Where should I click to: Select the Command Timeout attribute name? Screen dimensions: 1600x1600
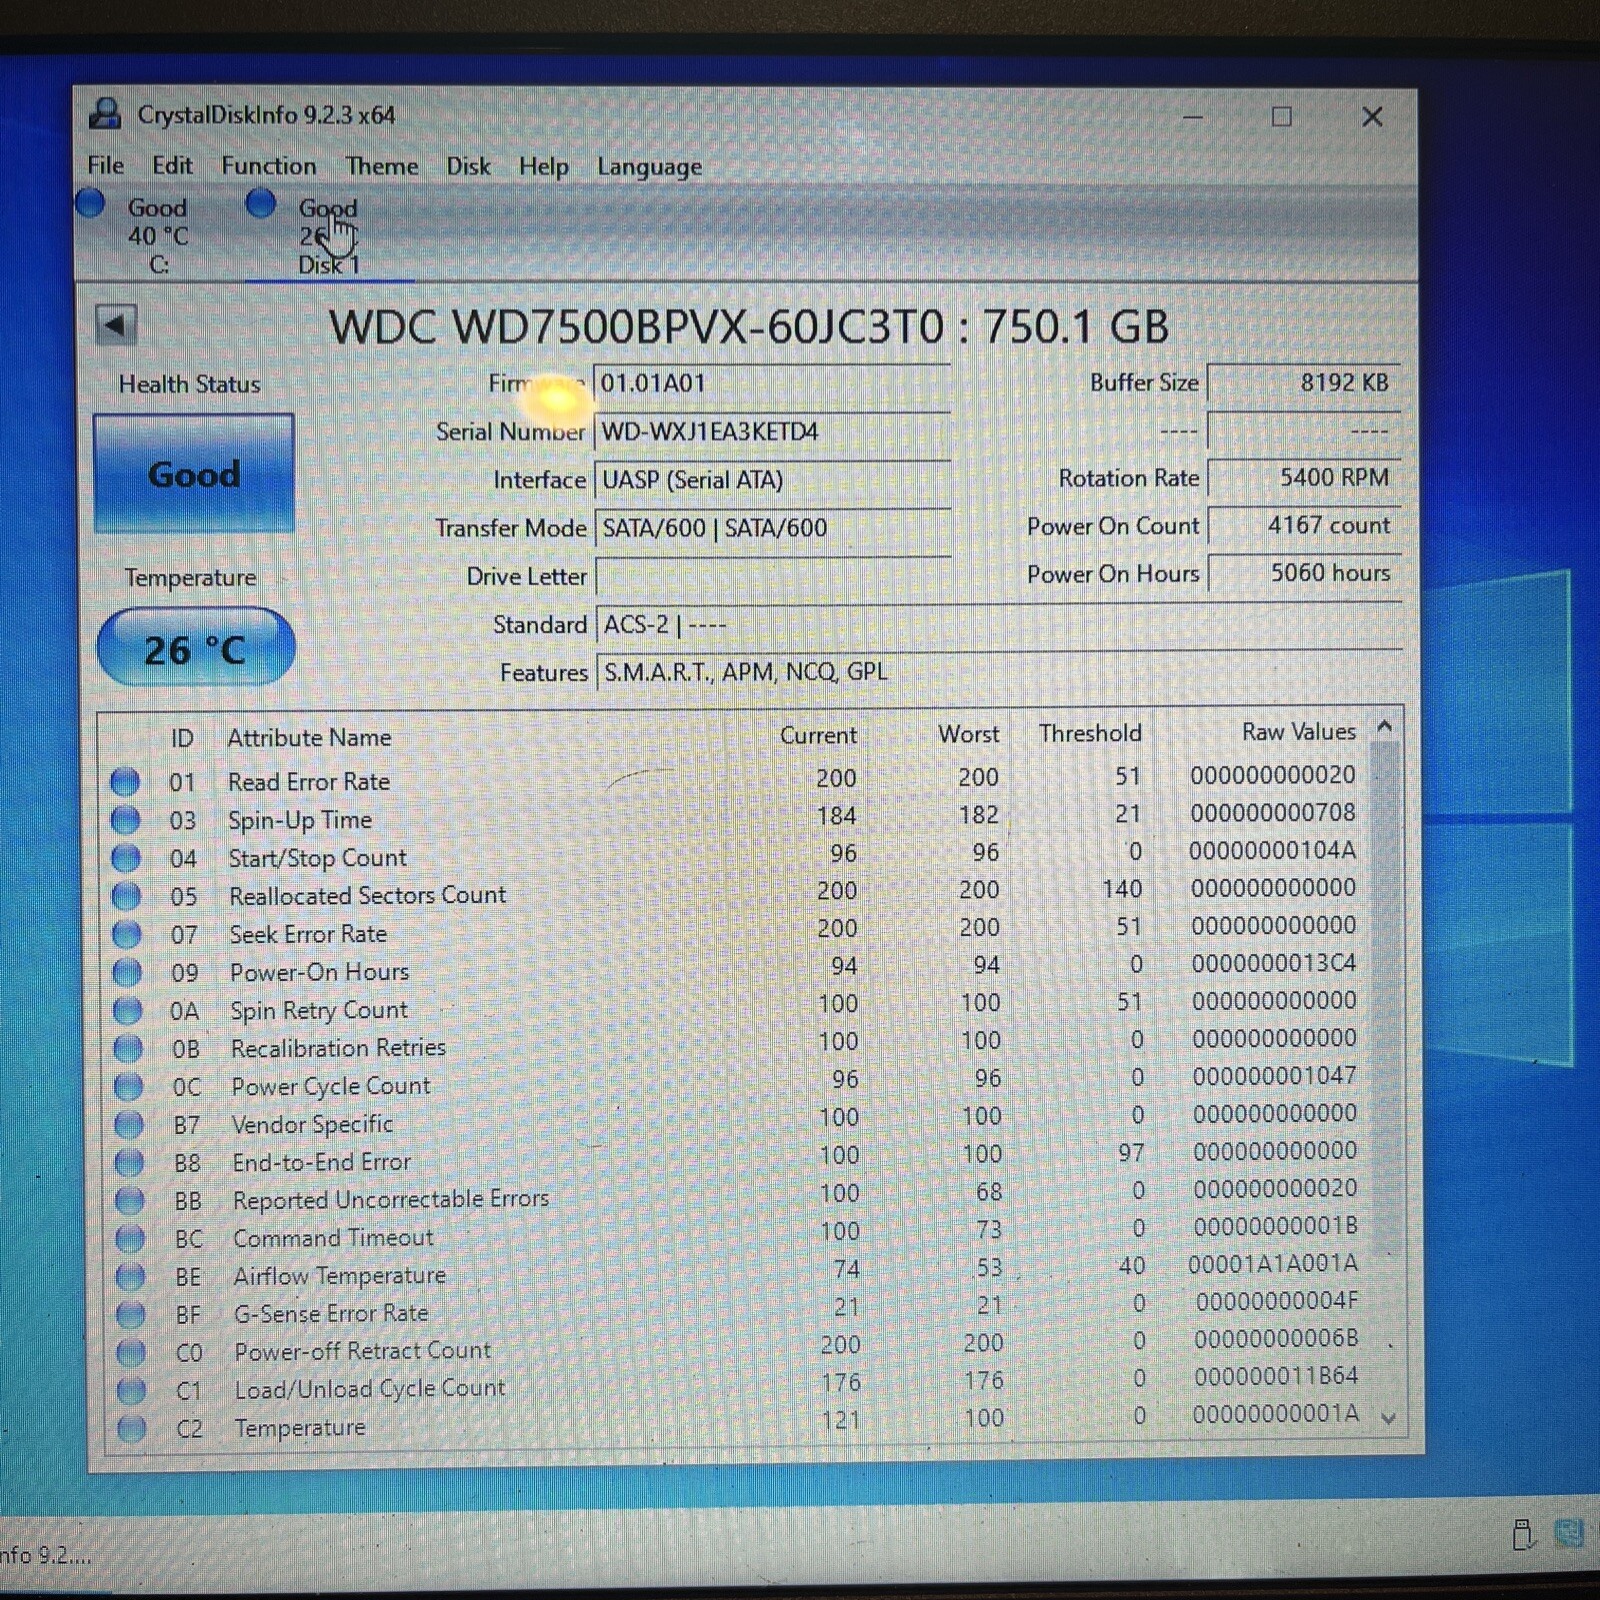[x=333, y=1238]
